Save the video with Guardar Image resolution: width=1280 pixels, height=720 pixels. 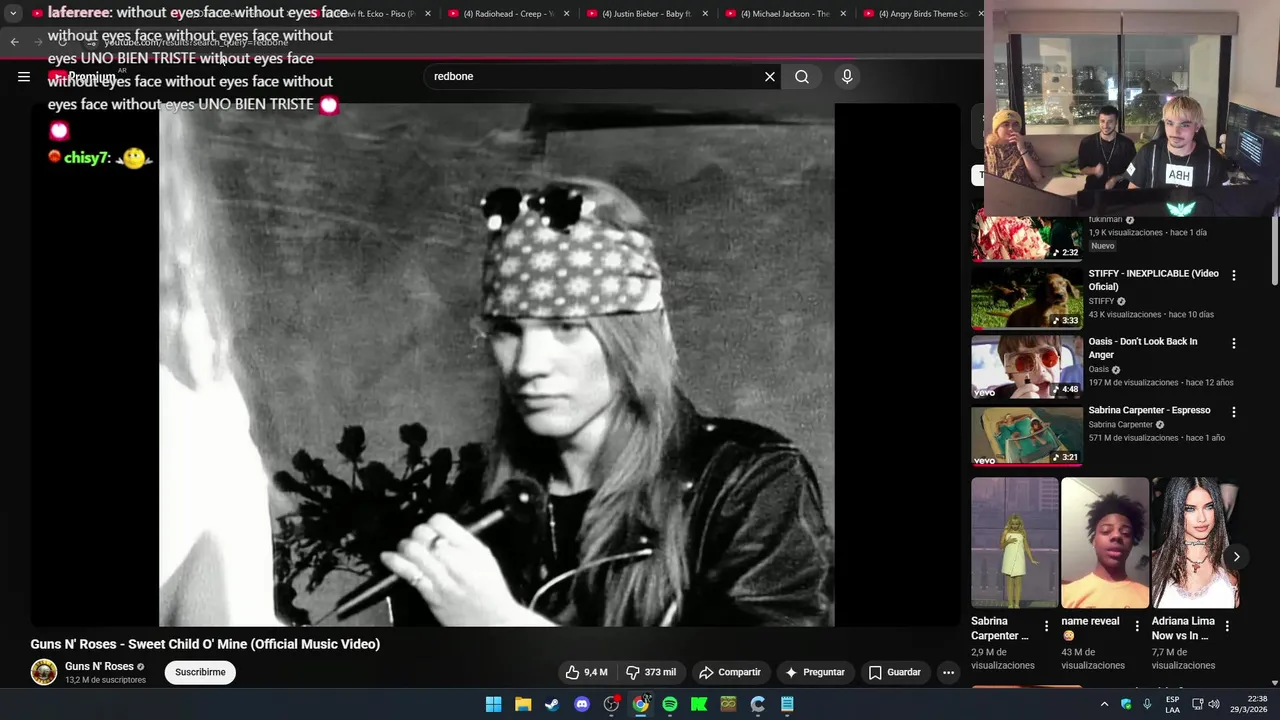894,672
